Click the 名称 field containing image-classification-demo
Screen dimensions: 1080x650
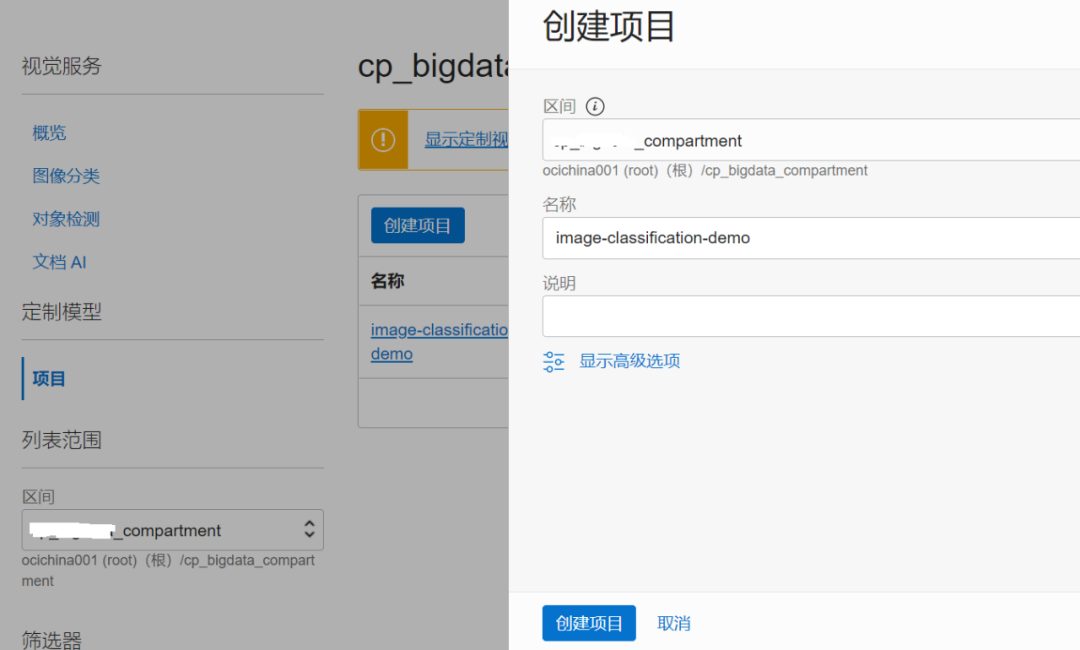811,238
